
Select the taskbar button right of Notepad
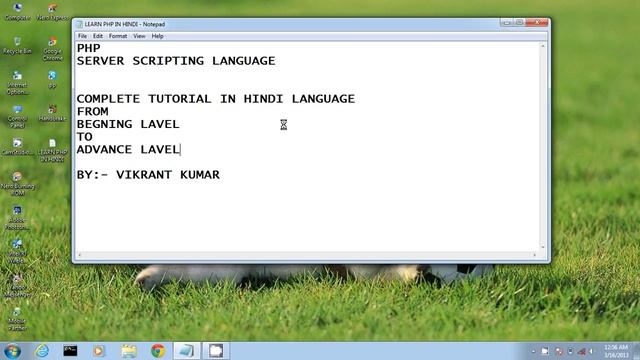[216, 351]
